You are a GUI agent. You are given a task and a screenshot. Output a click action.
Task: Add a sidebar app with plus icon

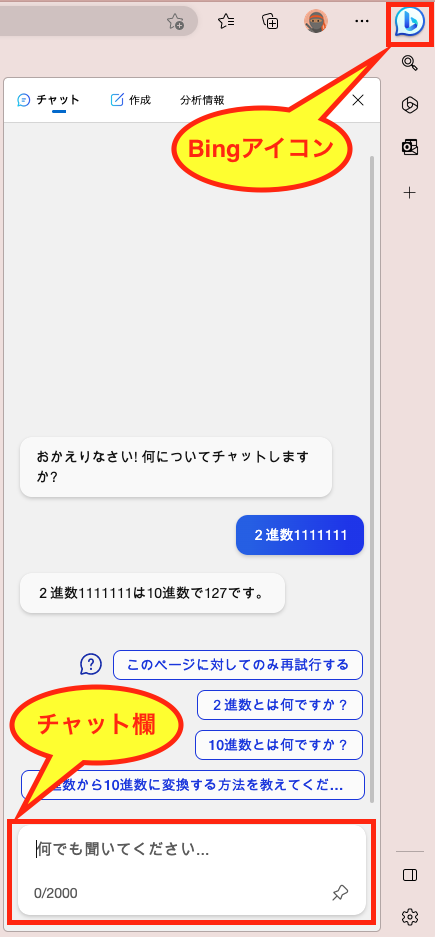pyautogui.click(x=409, y=192)
